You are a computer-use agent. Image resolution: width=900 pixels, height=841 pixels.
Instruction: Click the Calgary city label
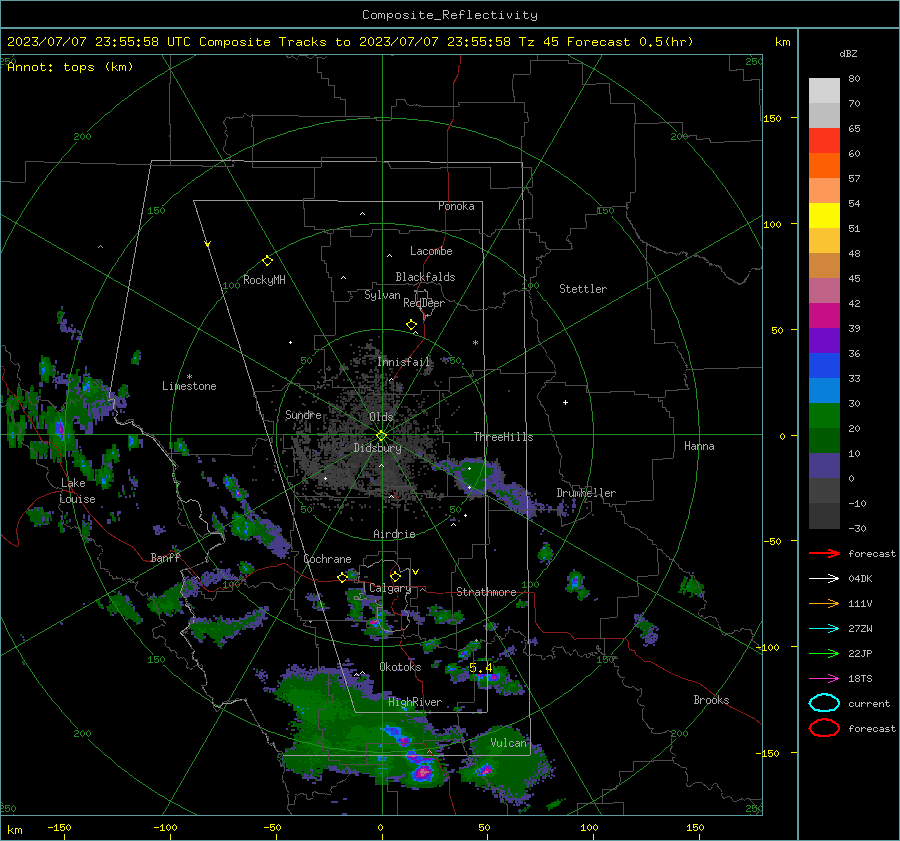[390, 588]
